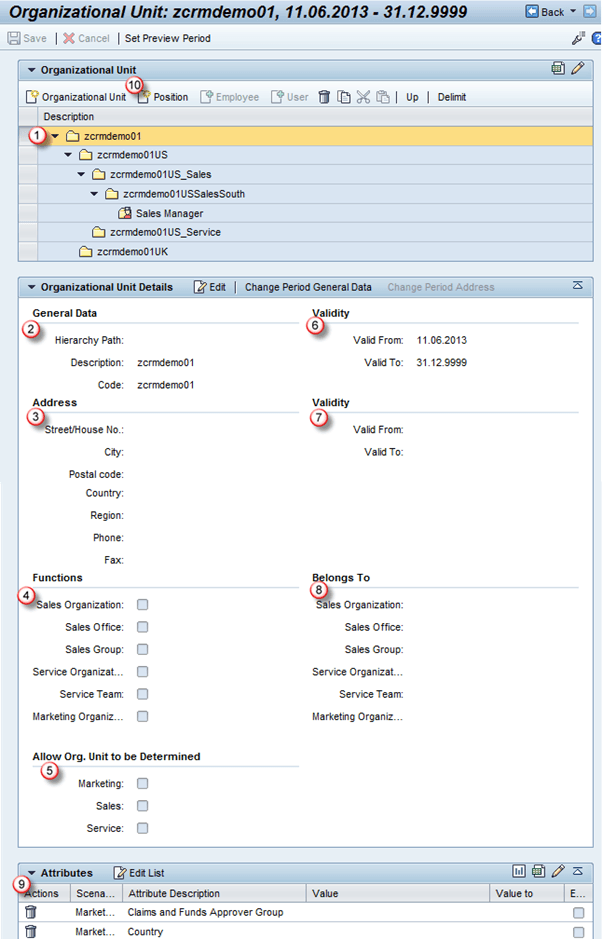Click the Delimit button
602x939 pixels.
point(451,97)
